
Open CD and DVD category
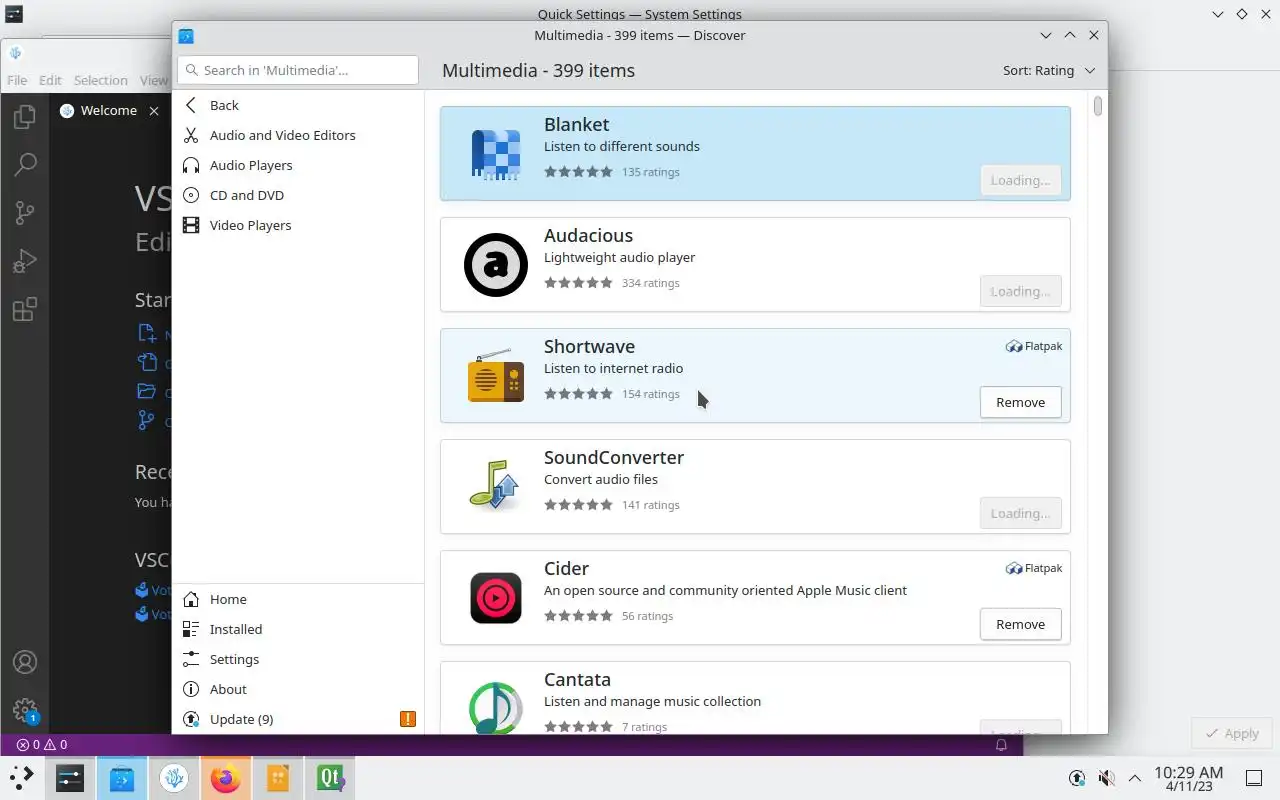click(298, 195)
